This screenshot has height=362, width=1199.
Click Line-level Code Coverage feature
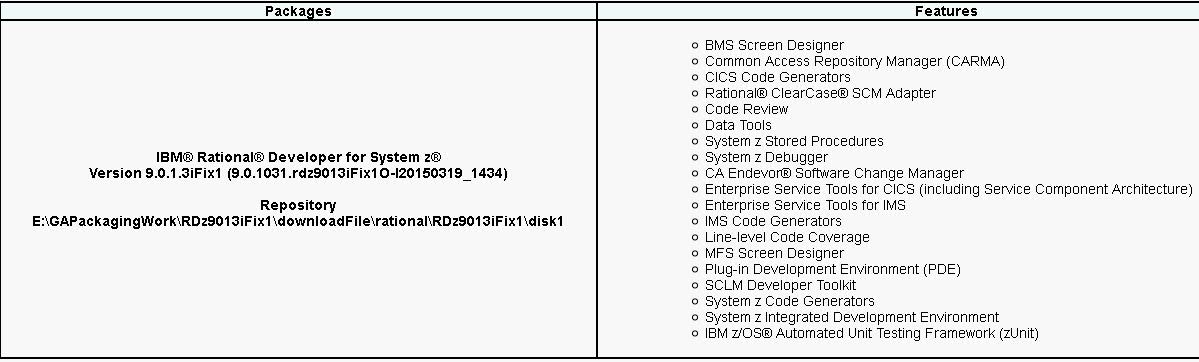pyautogui.click(x=787, y=237)
